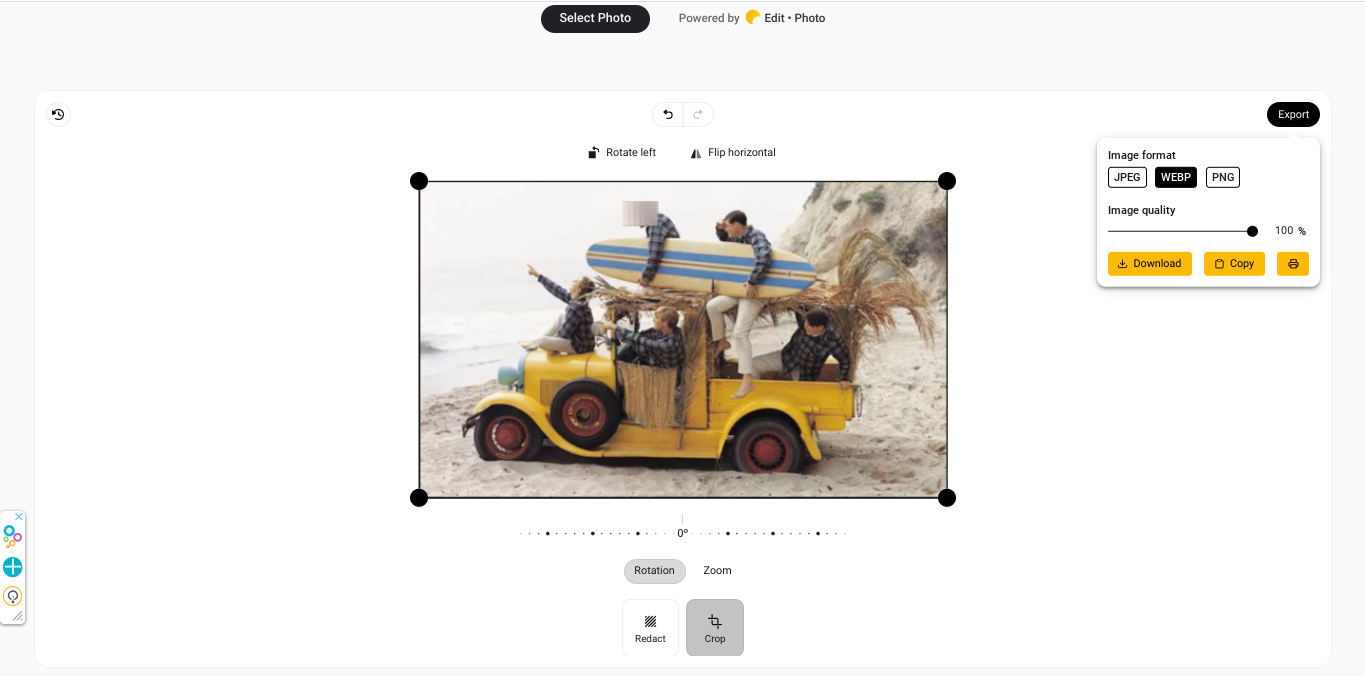Open the history revert icon
The height and width of the screenshot is (676, 1365).
[x=58, y=115]
